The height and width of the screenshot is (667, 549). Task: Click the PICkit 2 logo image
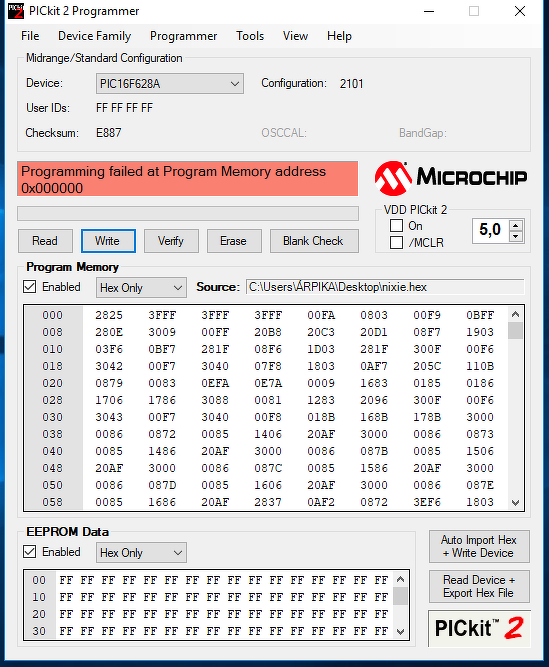(x=479, y=629)
